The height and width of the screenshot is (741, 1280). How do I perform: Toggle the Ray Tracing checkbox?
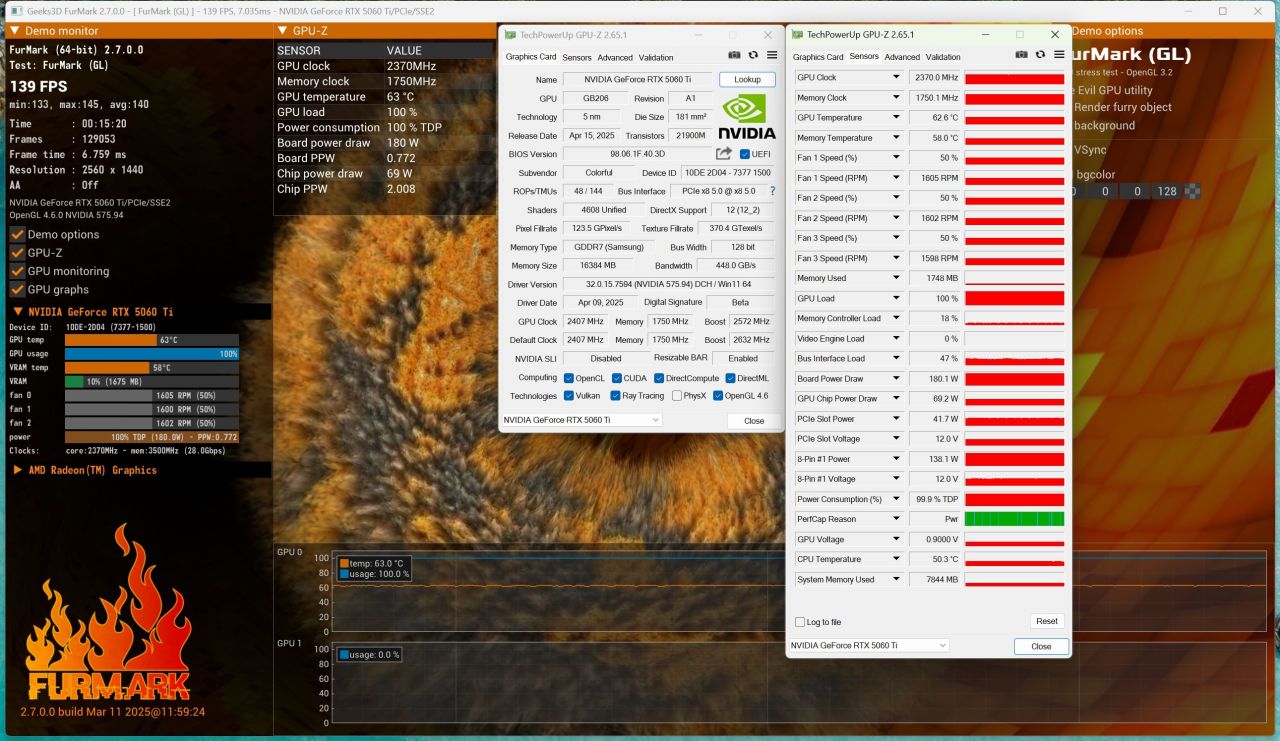(614, 396)
